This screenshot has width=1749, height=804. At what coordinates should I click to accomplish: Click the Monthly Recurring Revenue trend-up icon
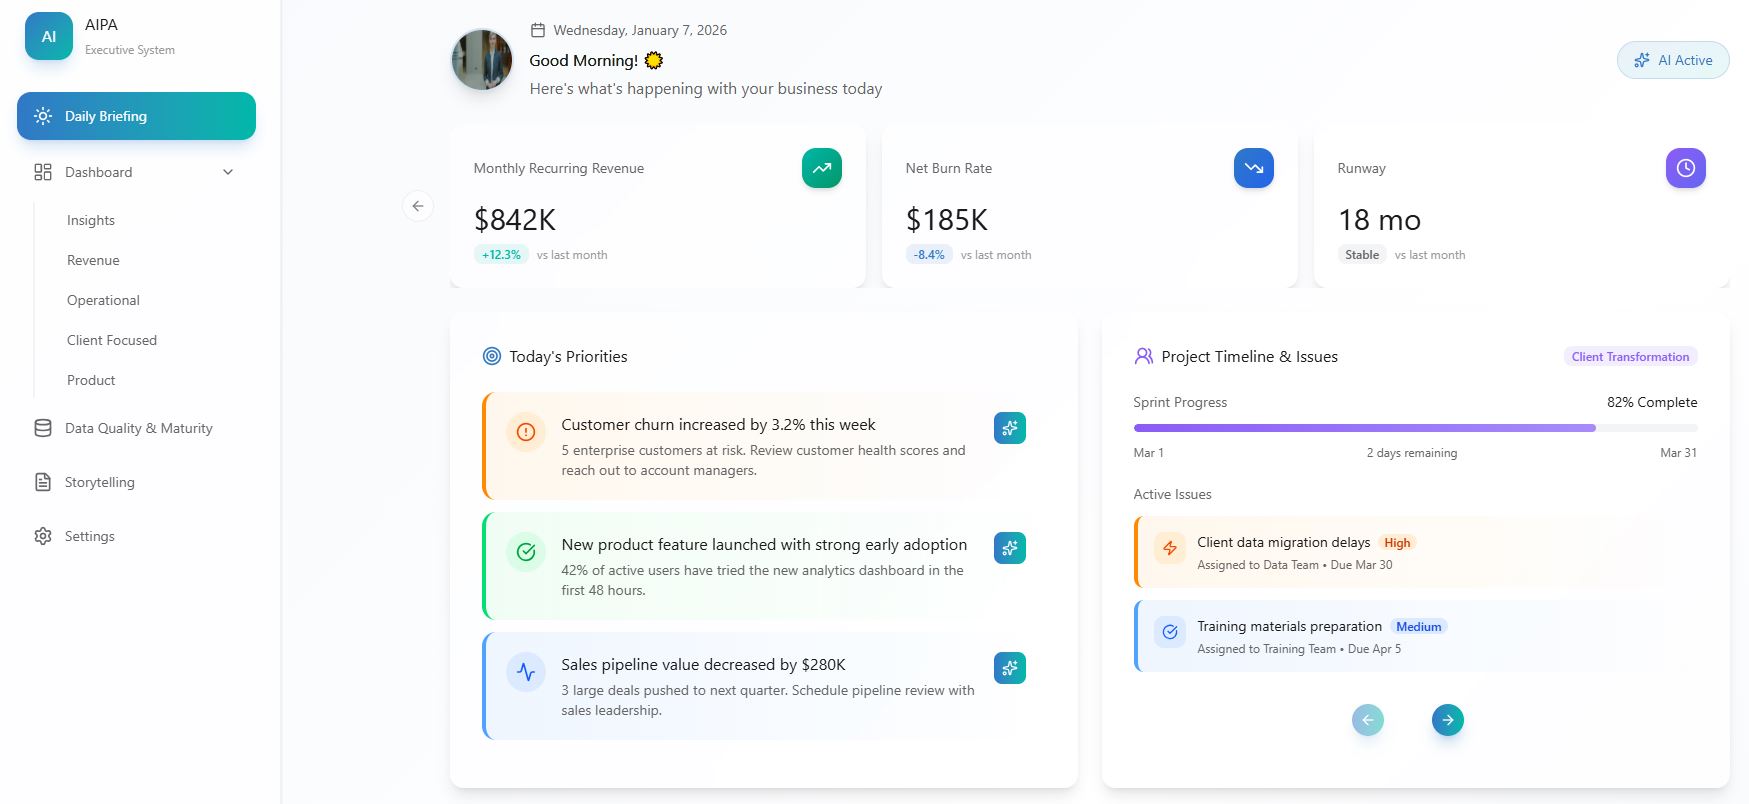coord(821,168)
